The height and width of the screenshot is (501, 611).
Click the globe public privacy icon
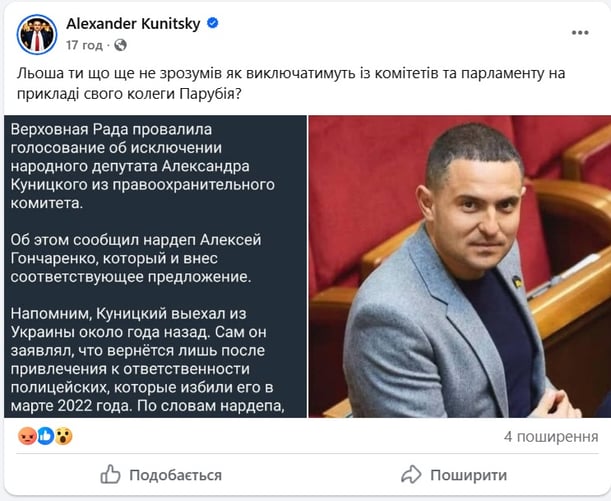click(x=120, y=45)
